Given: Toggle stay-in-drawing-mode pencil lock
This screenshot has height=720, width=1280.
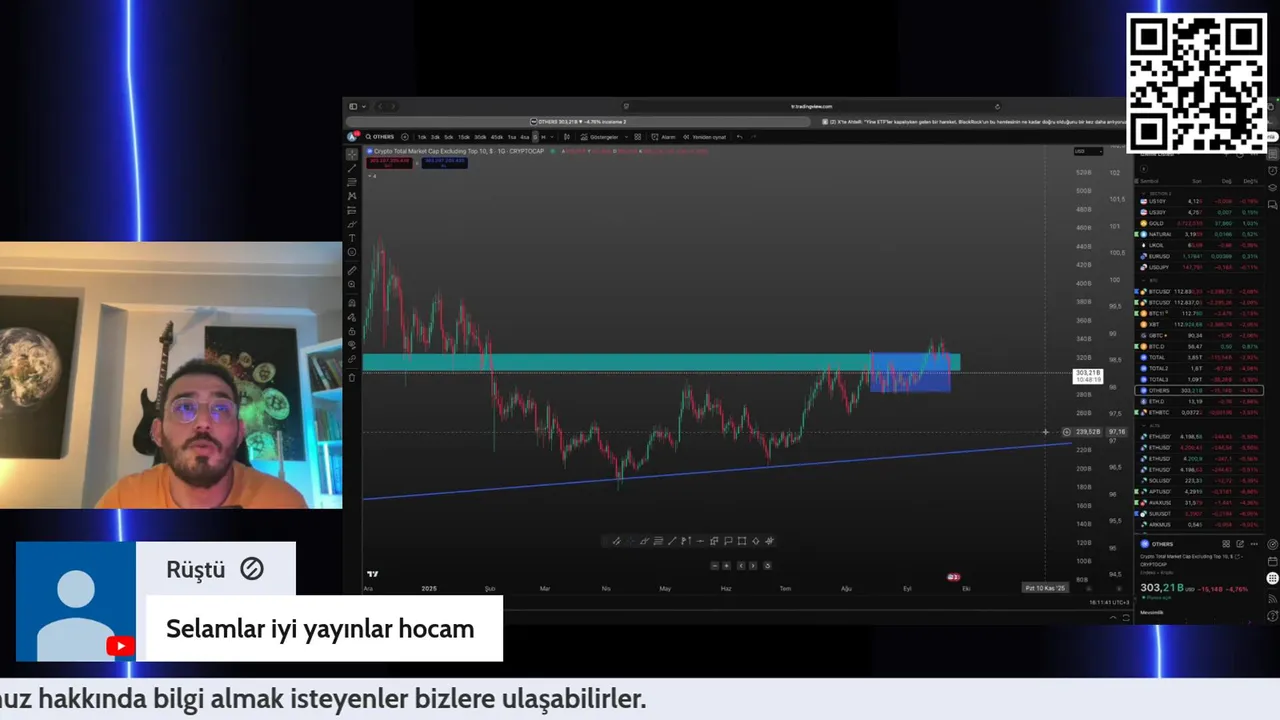Looking at the screenshot, I should [352, 317].
